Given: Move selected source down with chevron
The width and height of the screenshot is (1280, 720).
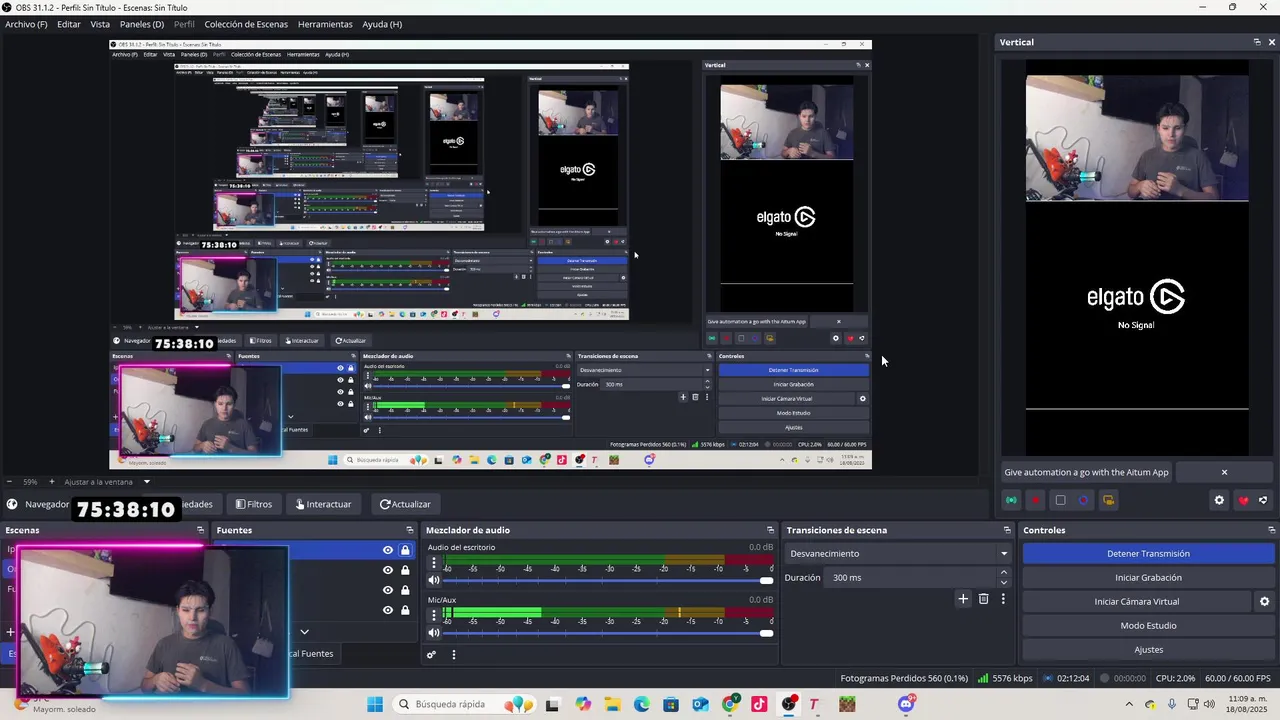Looking at the screenshot, I should 304,632.
